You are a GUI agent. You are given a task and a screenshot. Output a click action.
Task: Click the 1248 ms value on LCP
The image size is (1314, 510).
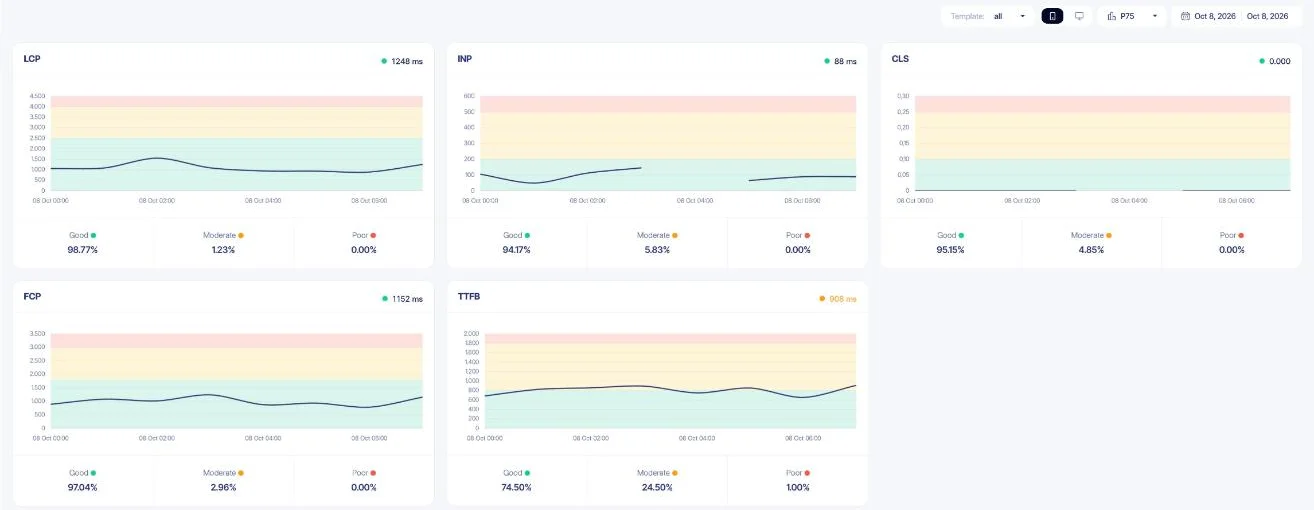(407, 61)
